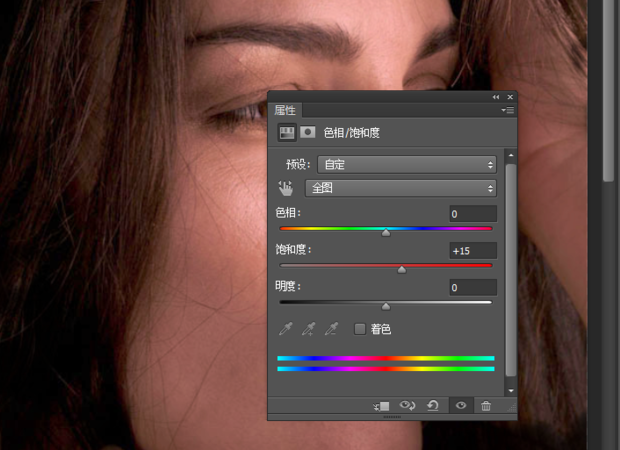Image resolution: width=620 pixels, height=450 pixels.
Task: Click the 明度 lightness value field
Action: [473, 287]
